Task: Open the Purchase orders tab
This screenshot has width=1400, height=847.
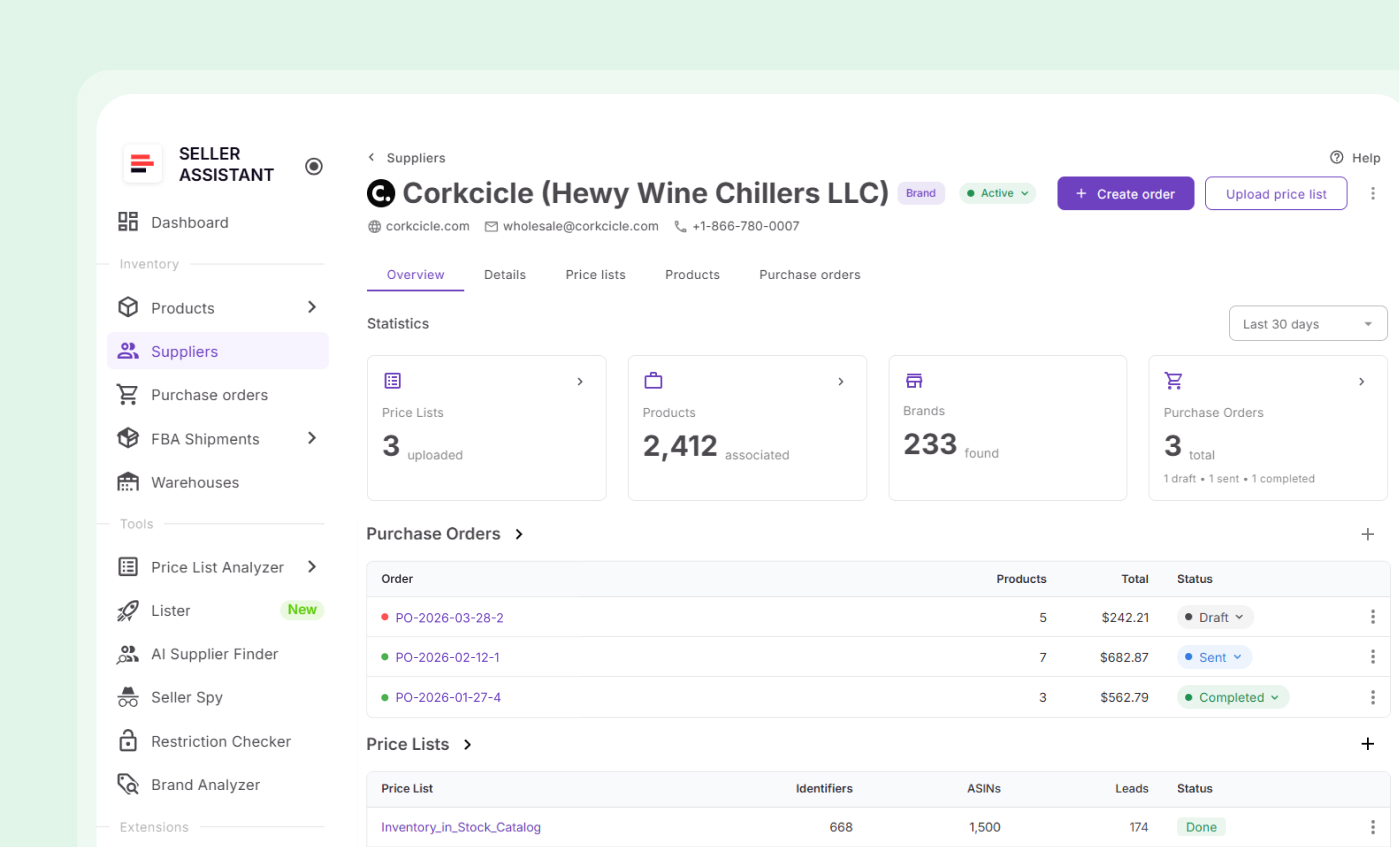Action: 809,275
